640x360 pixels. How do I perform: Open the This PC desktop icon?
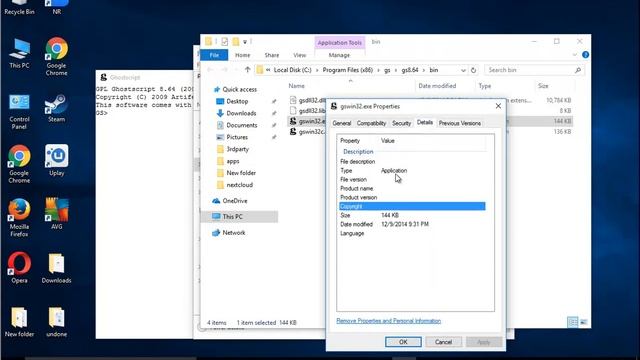[x=19, y=53]
